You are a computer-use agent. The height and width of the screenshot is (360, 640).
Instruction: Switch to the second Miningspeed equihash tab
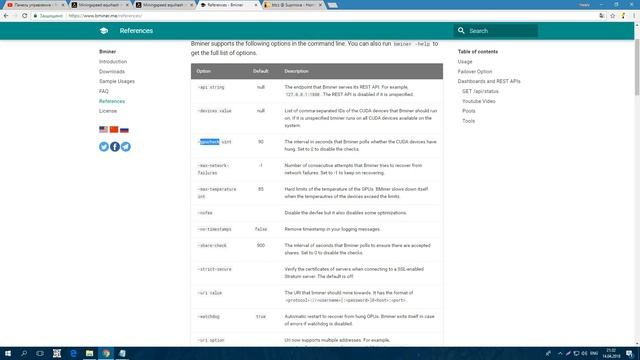(99, 5)
